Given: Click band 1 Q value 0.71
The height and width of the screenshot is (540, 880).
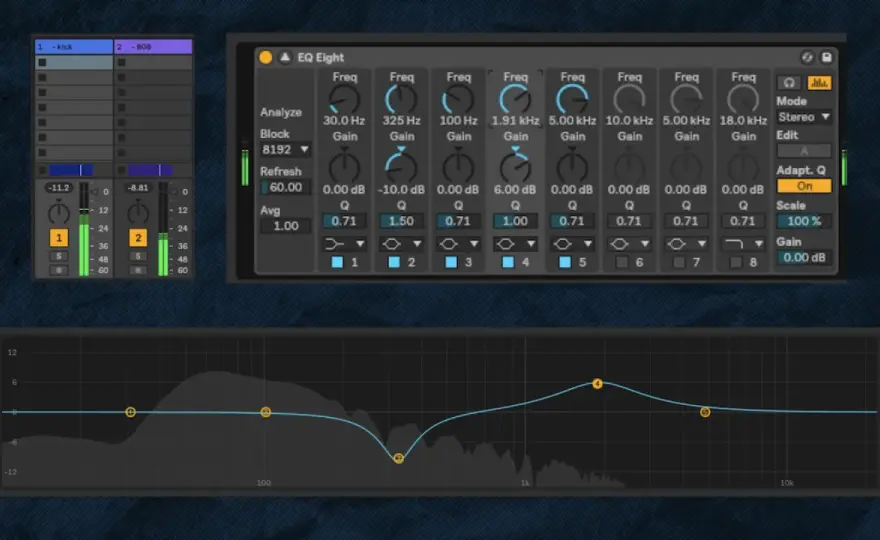Looking at the screenshot, I should (x=344, y=221).
